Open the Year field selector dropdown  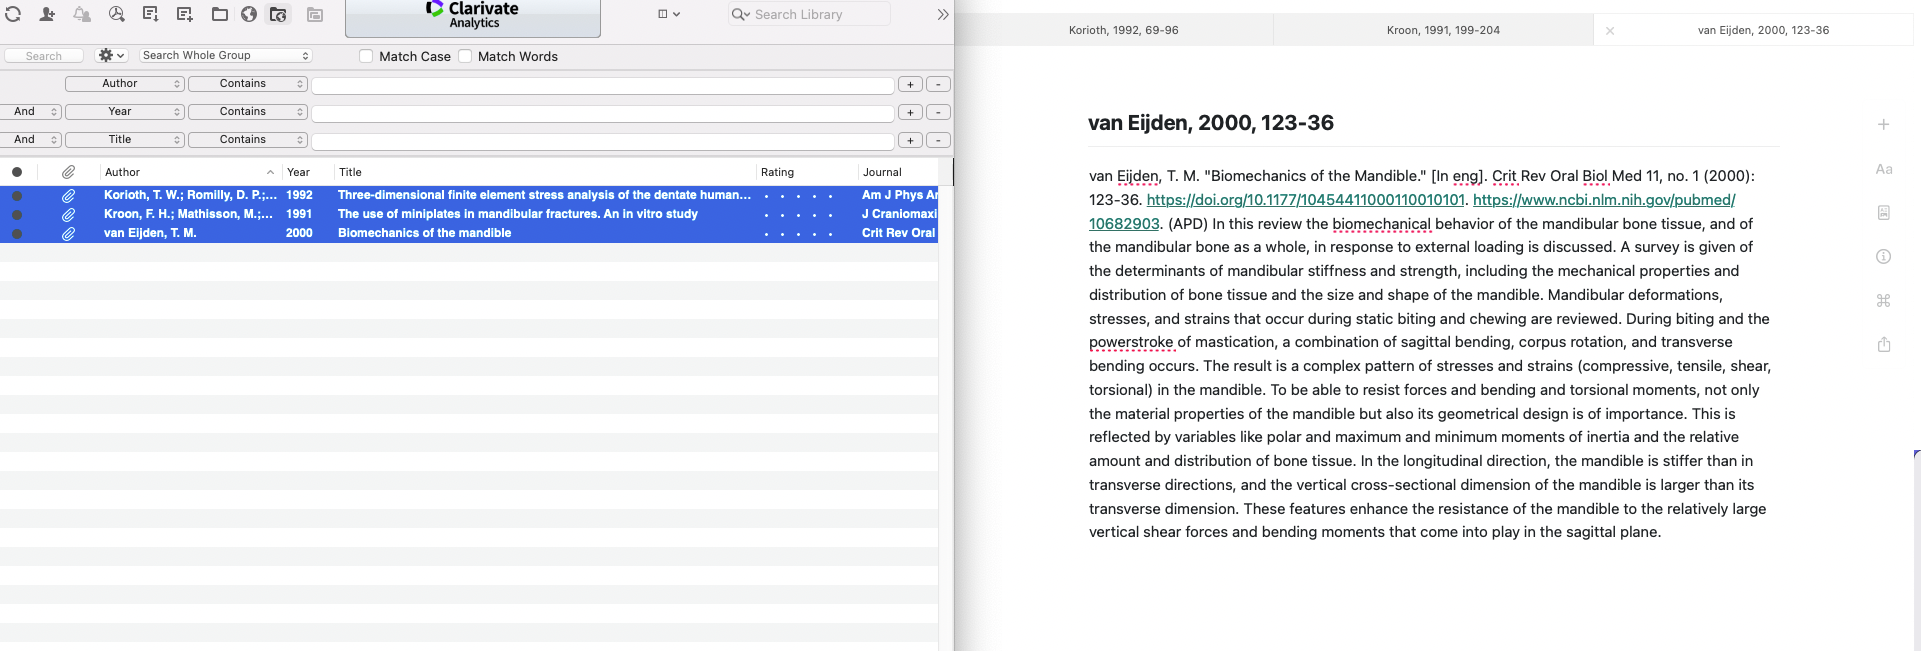click(x=125, y=112)
